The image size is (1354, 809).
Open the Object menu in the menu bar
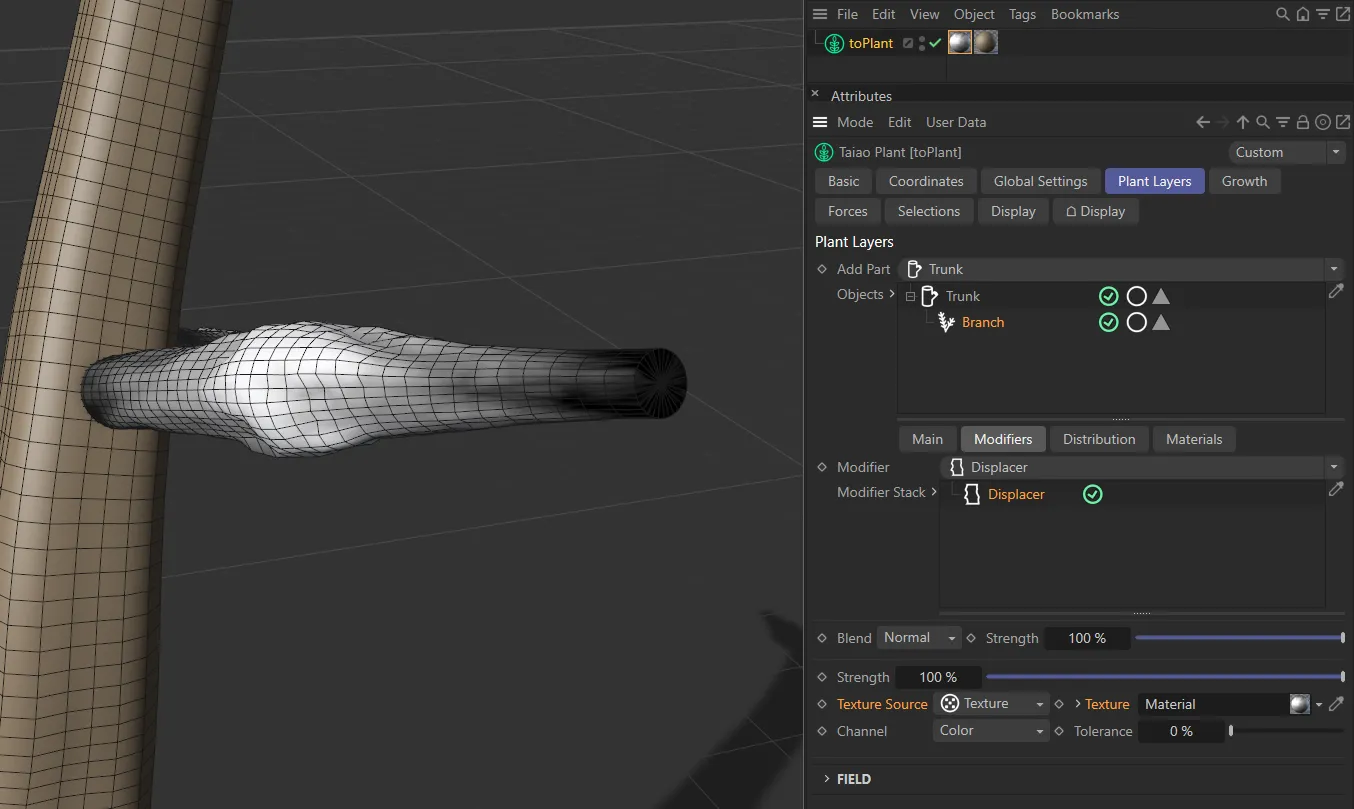pos(973,14)
